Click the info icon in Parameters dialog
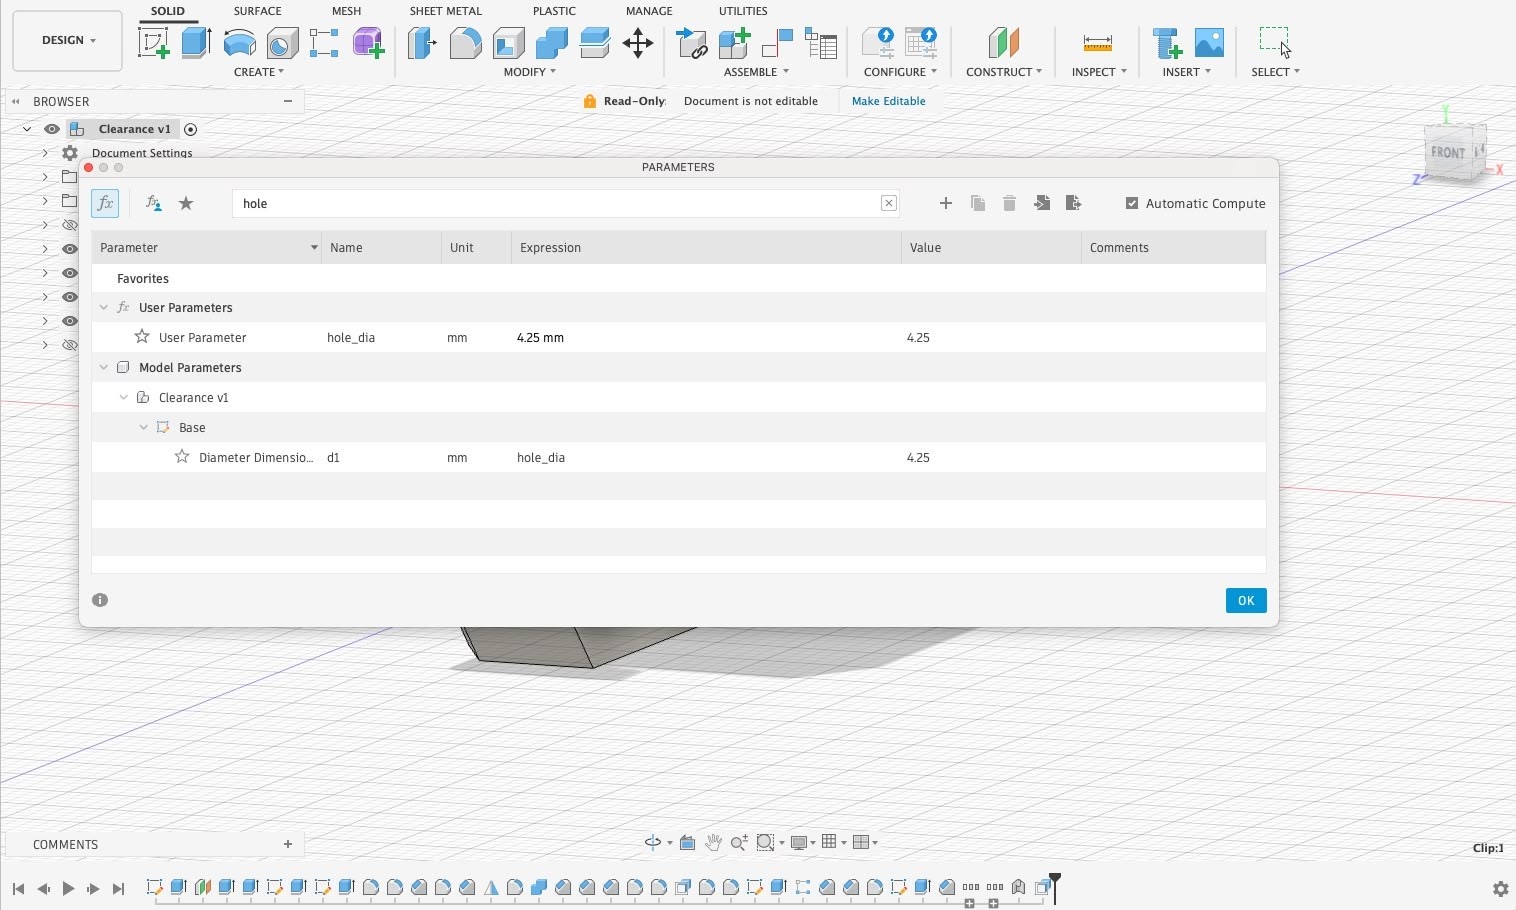The height and width of the screenshot is (910, 1516). point(100,600)
